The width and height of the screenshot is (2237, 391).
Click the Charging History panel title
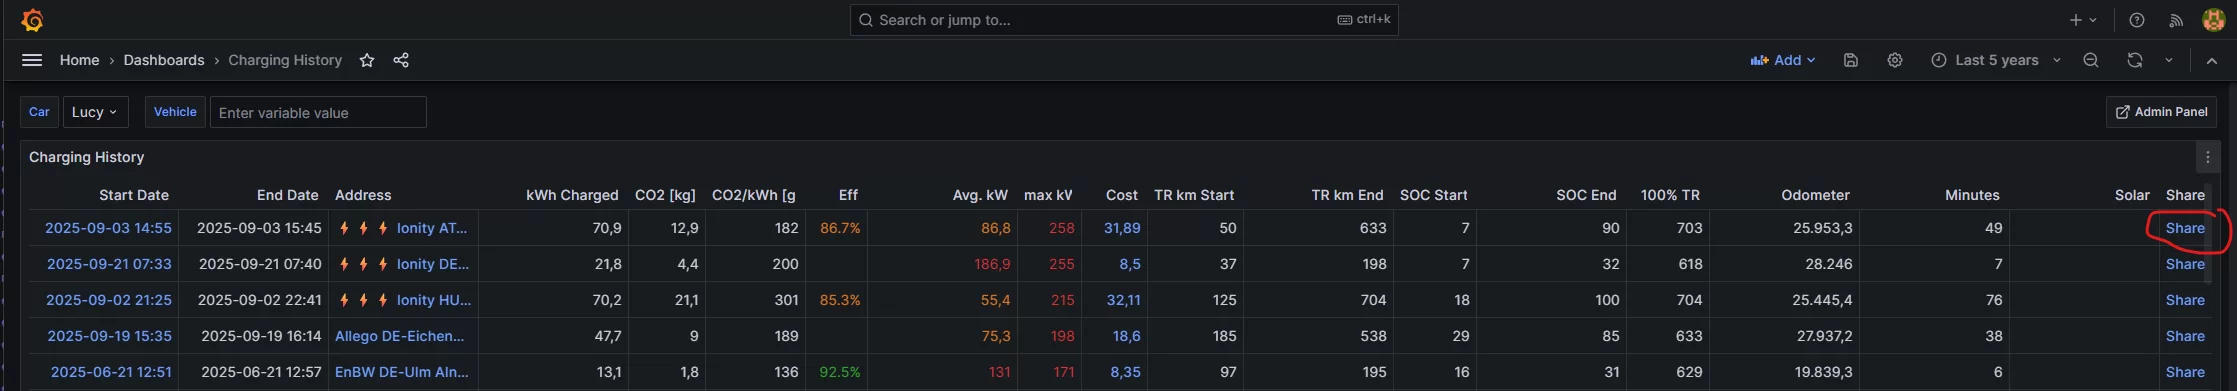coord(87,157)
